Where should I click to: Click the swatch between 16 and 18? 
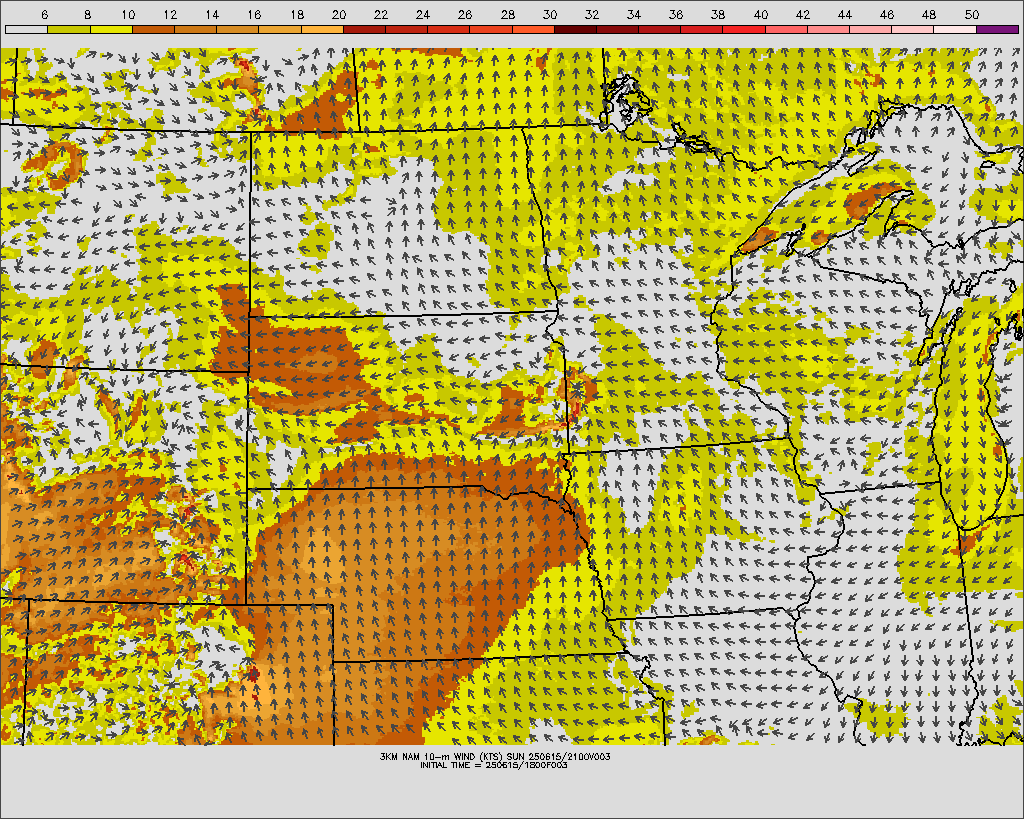pyautogui.click(x=280, y=29)
